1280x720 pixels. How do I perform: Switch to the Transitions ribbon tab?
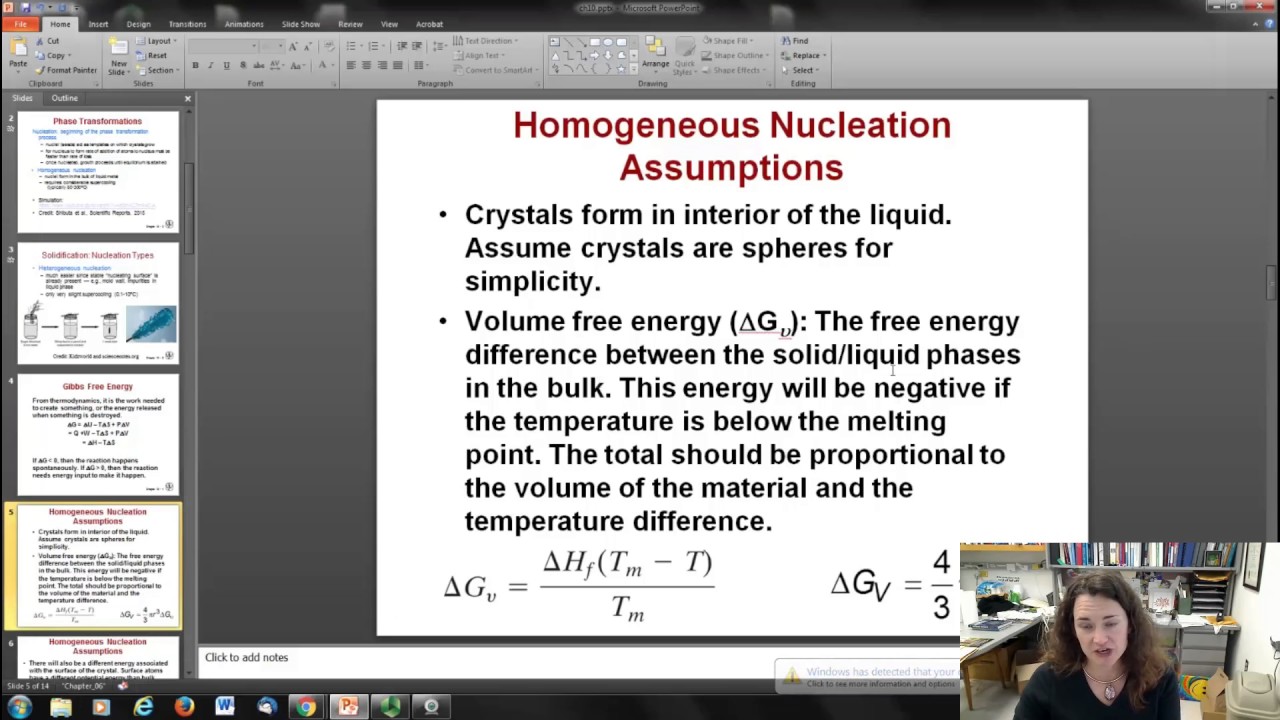pos(187,24)
